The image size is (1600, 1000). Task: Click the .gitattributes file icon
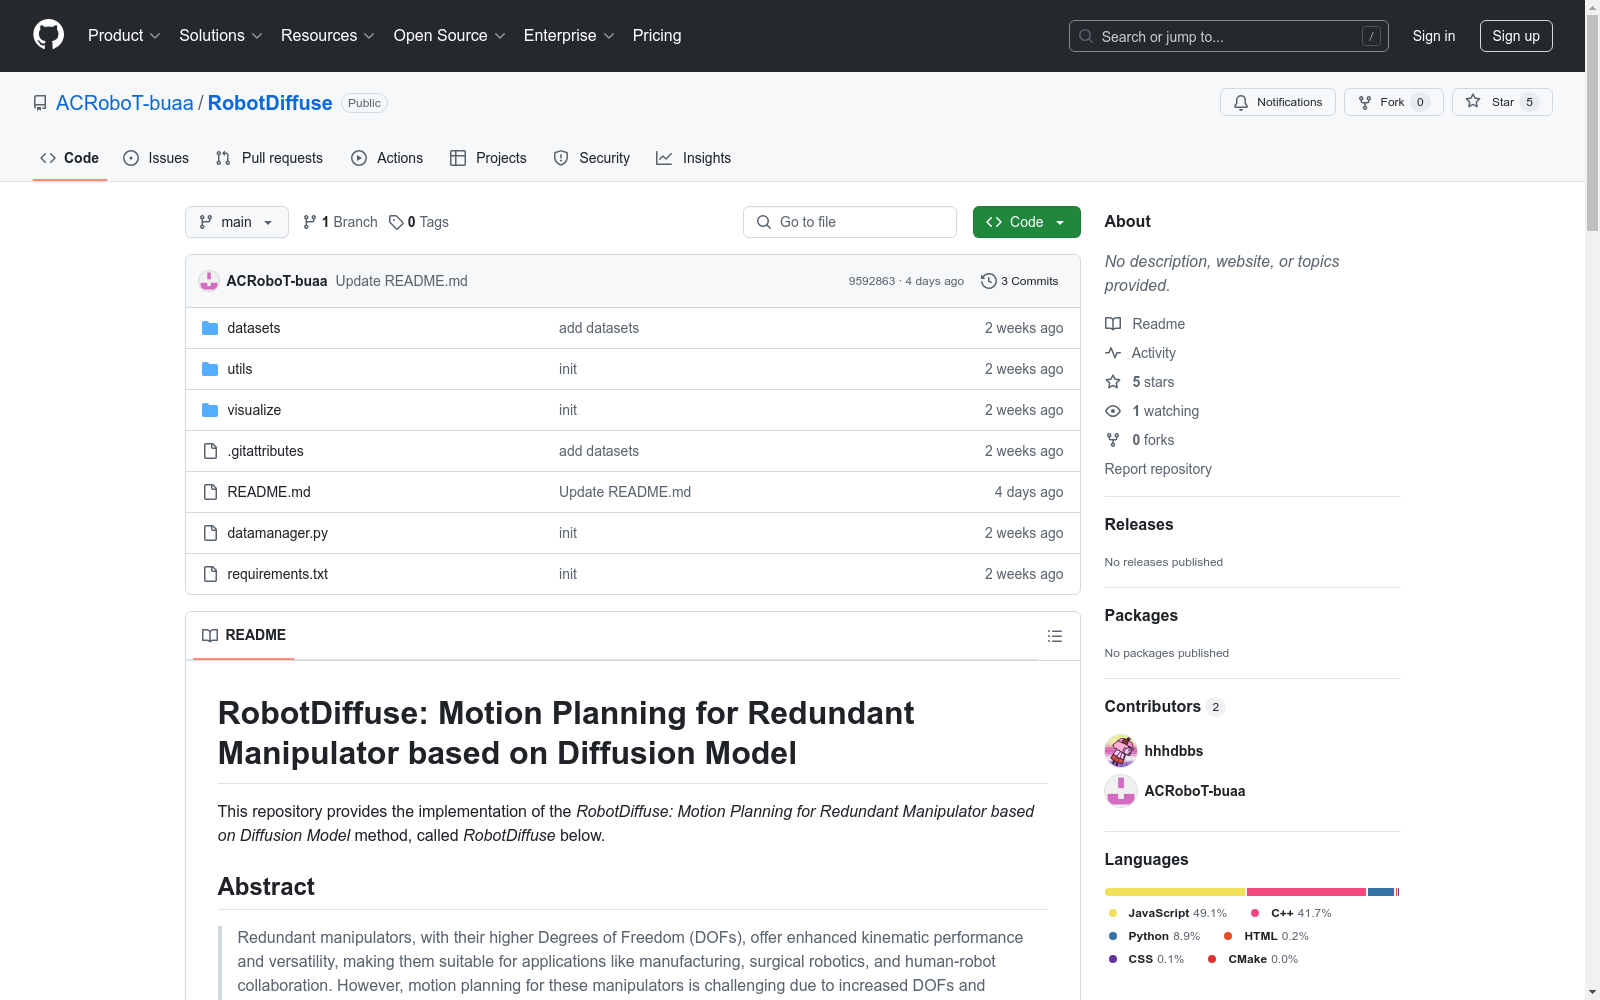[x=210, y=451]
